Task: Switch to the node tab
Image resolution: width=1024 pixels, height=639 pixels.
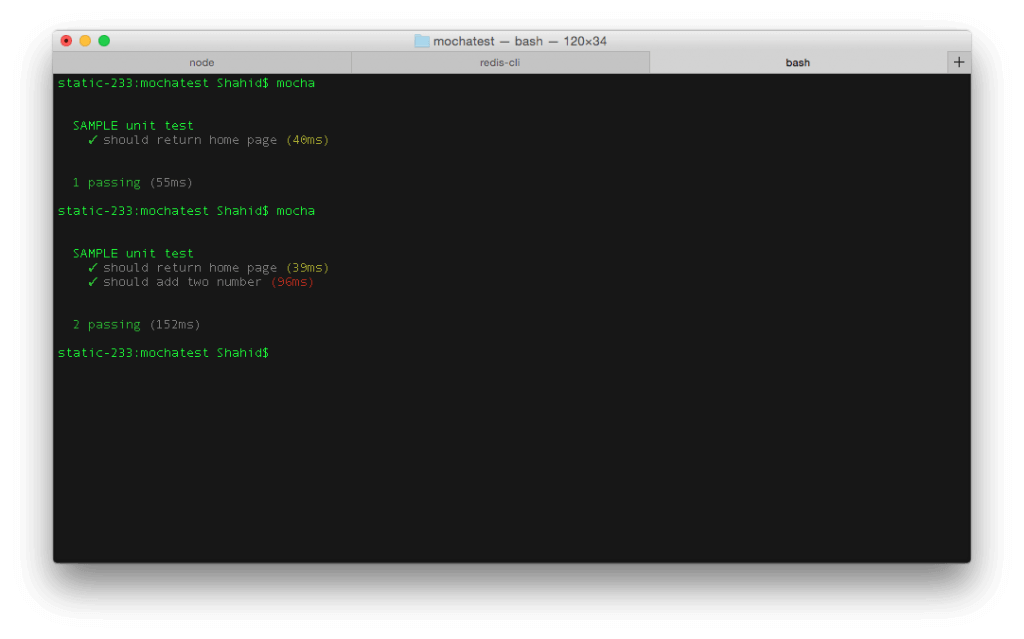Action: 202,61
